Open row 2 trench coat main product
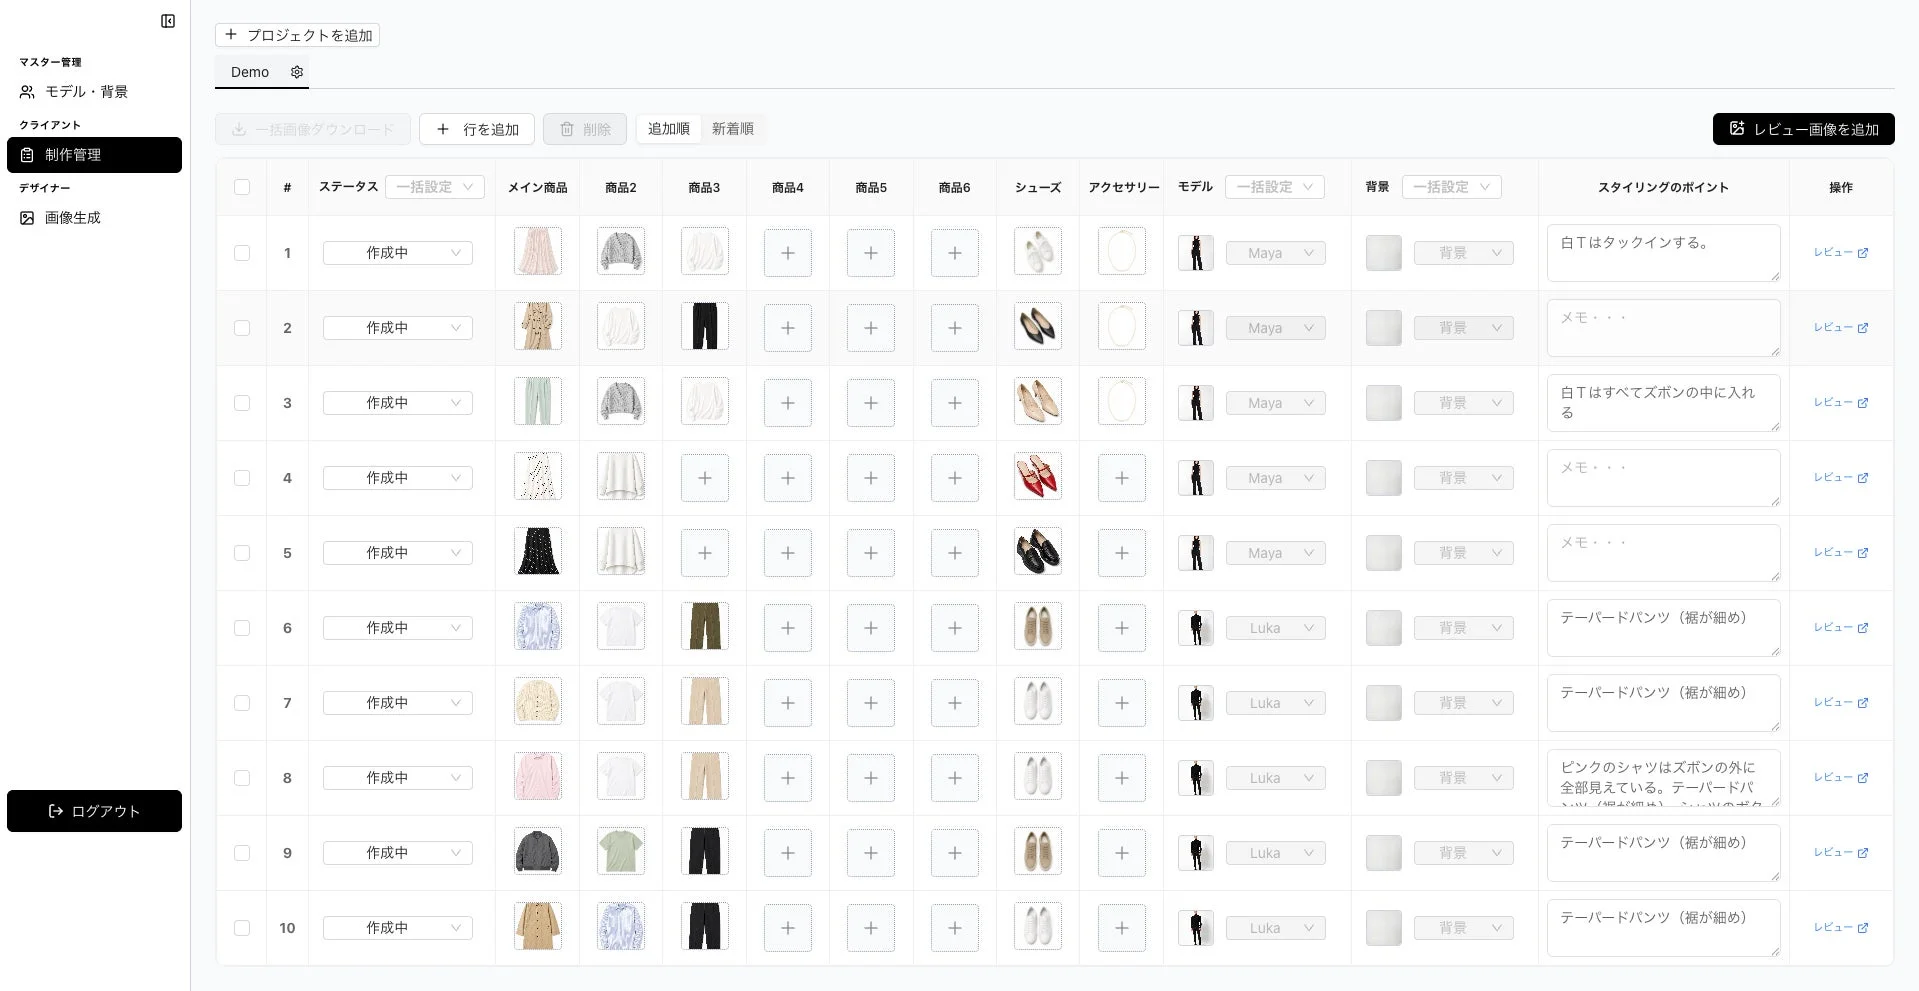Screen dimensions: 1919x991 point(538,326)
